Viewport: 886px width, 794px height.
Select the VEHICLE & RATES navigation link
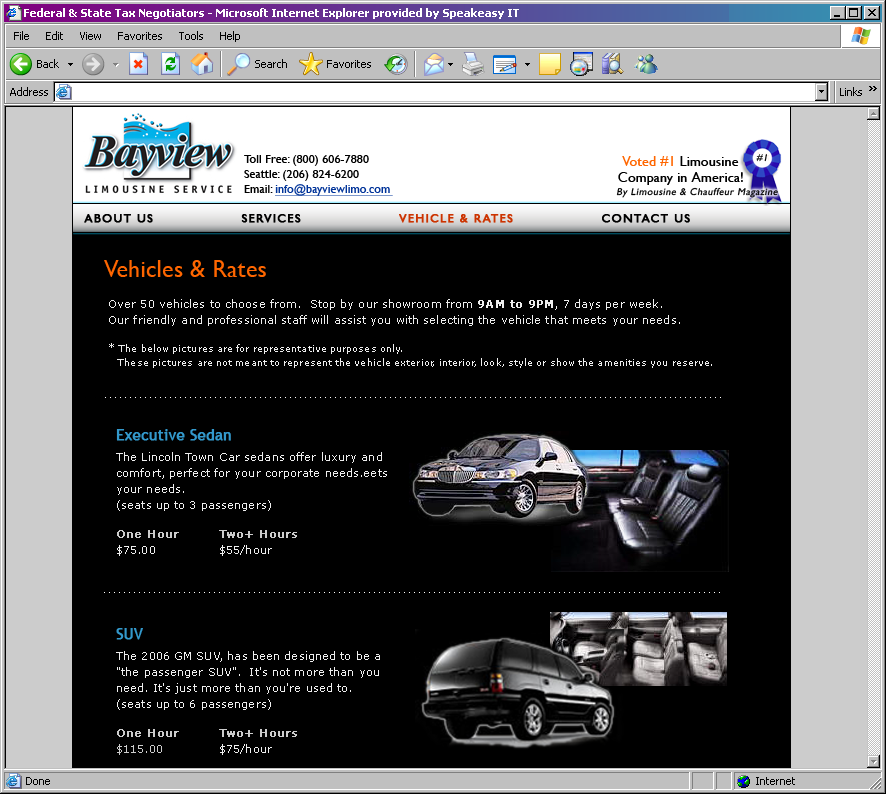456,219
